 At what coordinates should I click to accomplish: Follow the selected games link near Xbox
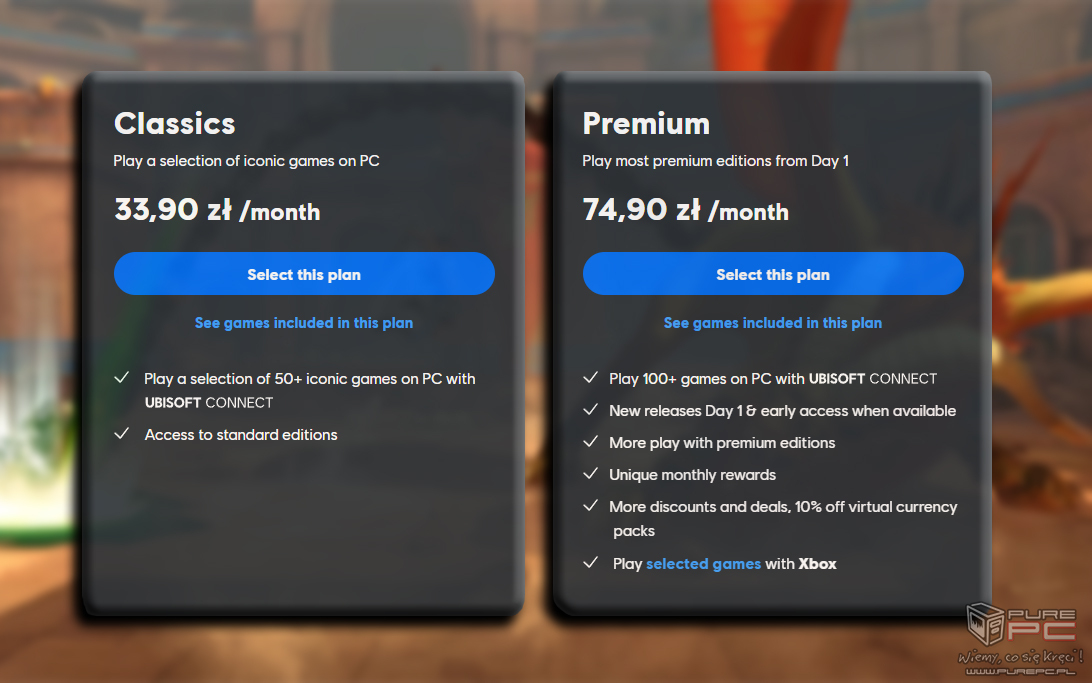[703, 564]
